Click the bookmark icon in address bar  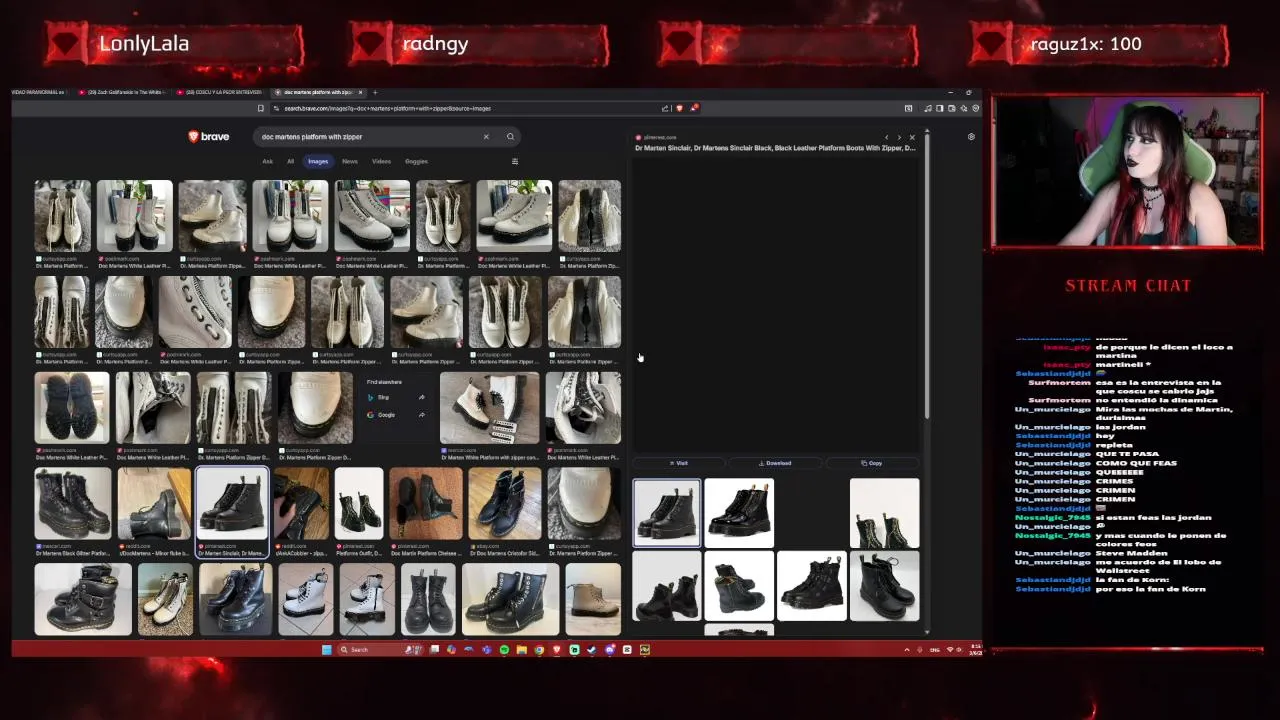261,108
